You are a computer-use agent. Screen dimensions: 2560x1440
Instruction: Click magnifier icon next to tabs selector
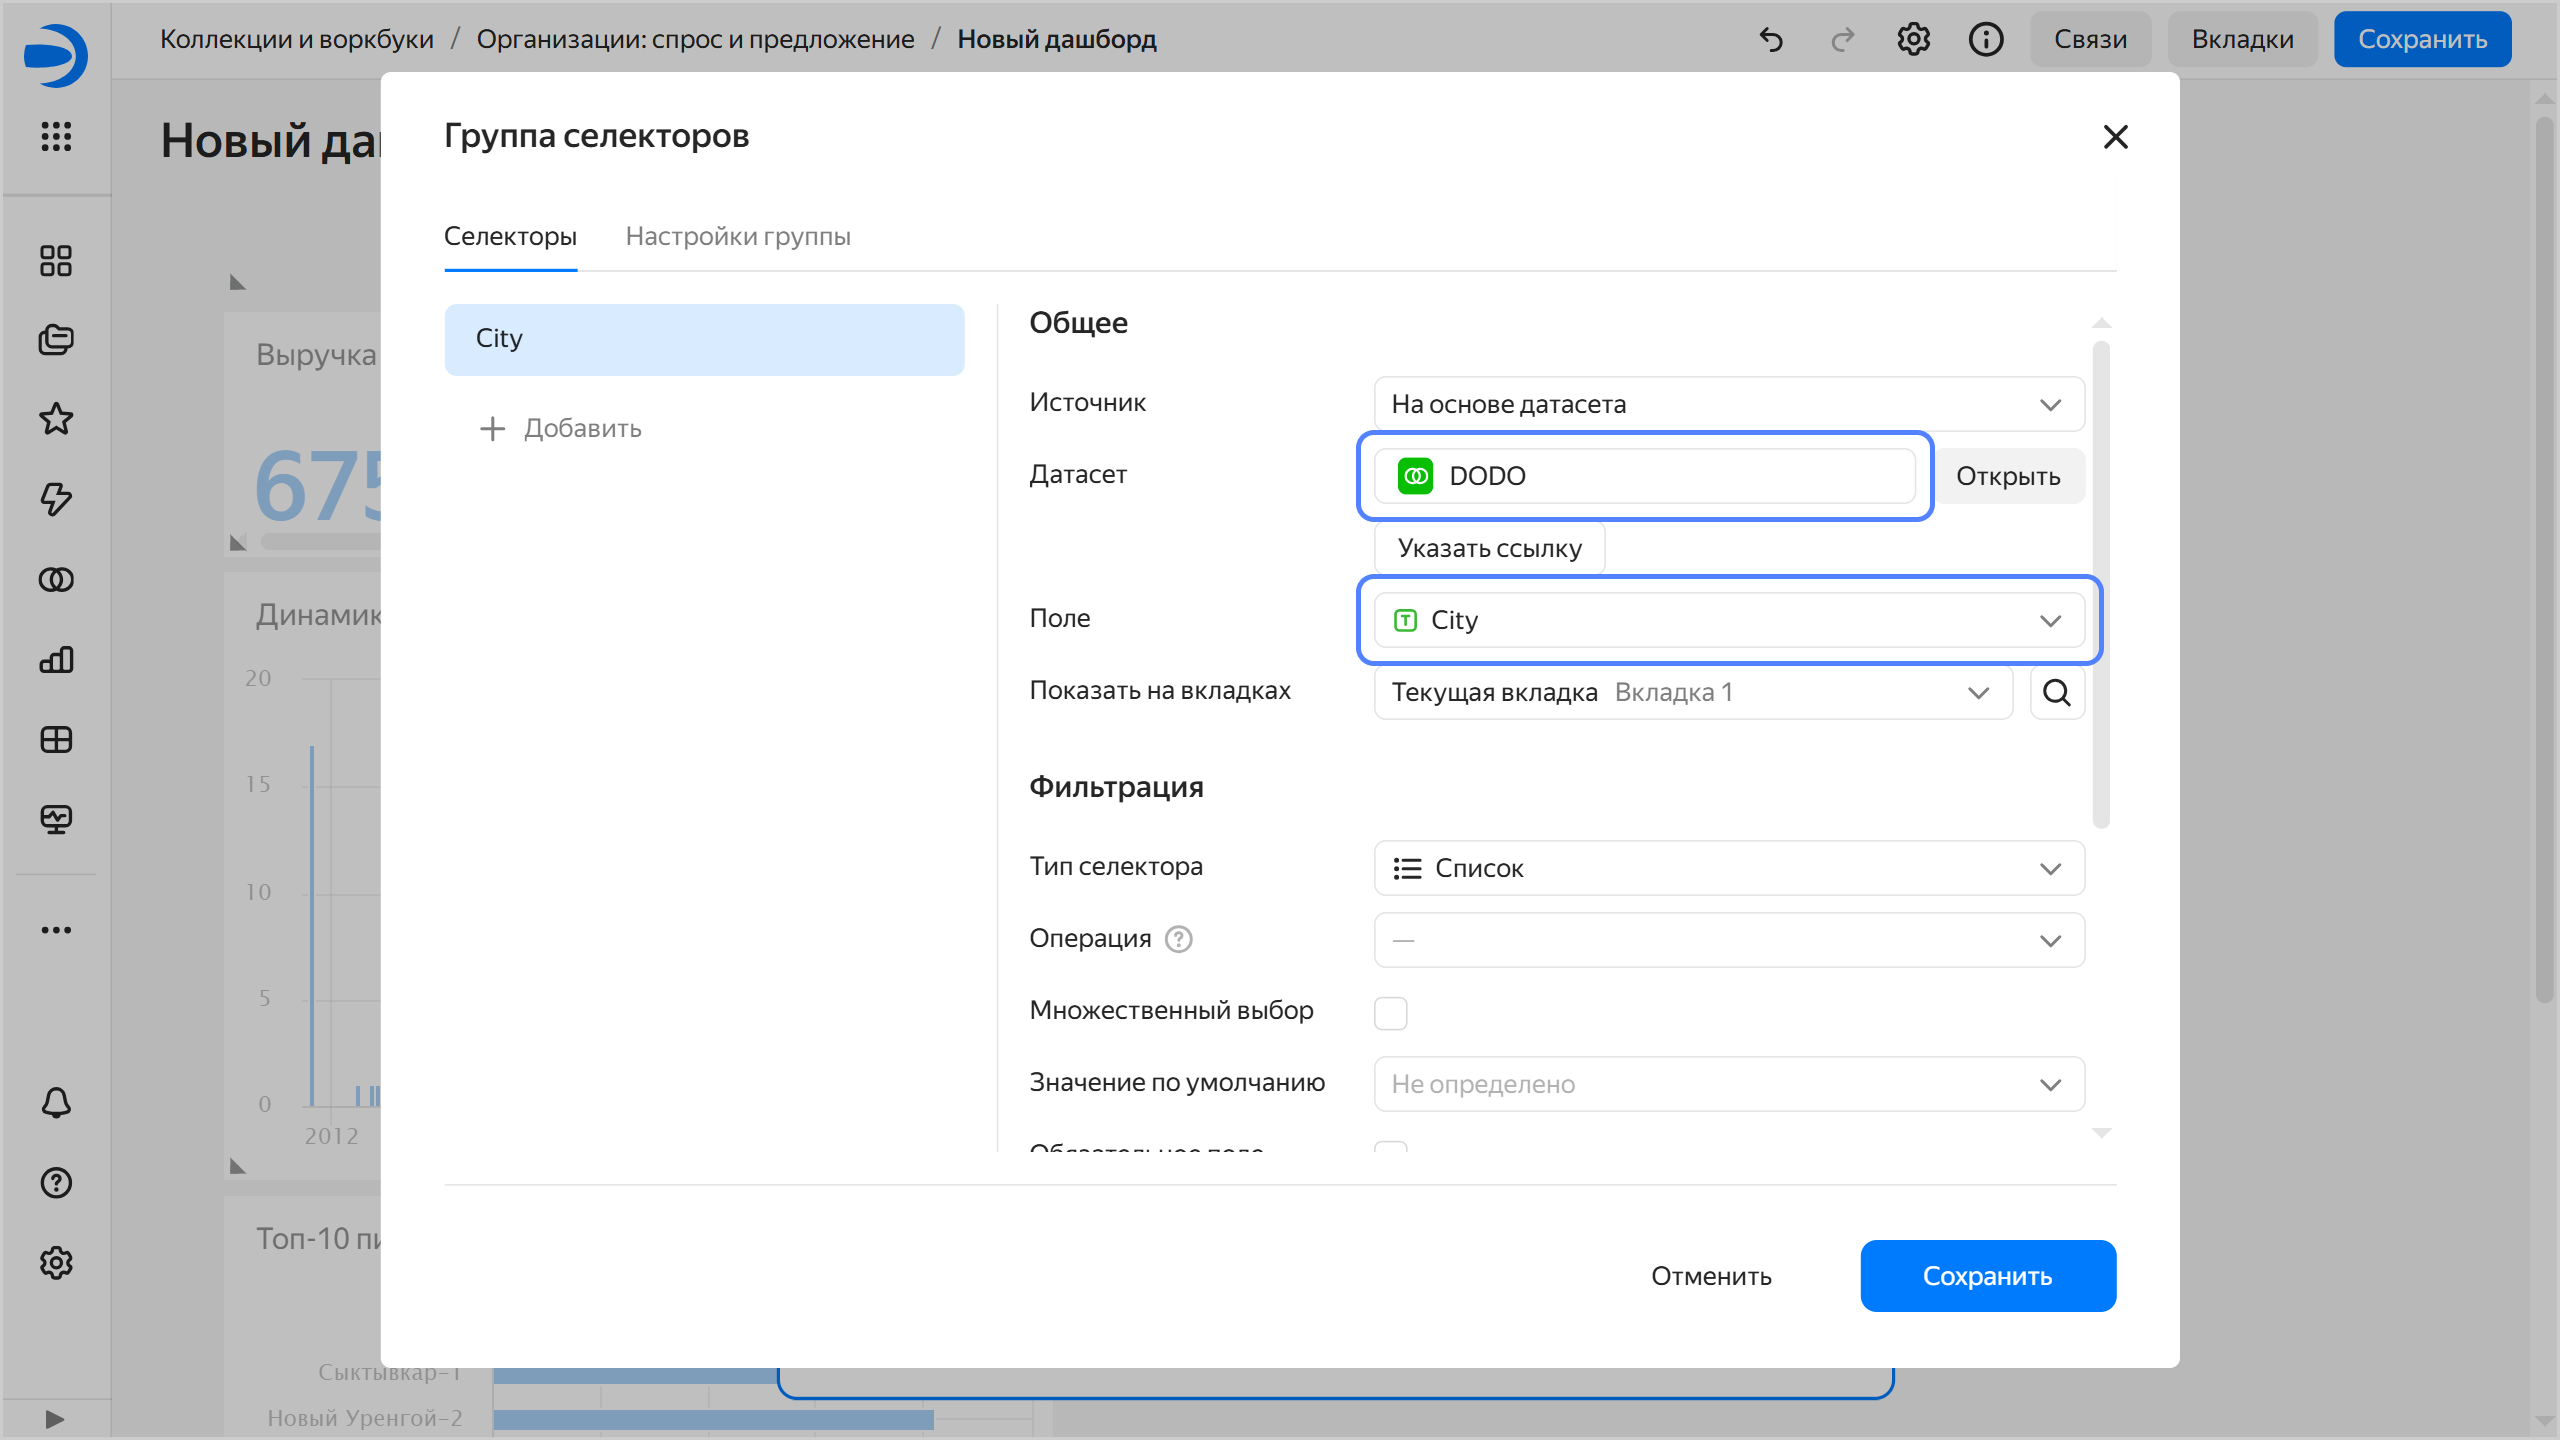pyautogui.click(x=2056, y=692)
